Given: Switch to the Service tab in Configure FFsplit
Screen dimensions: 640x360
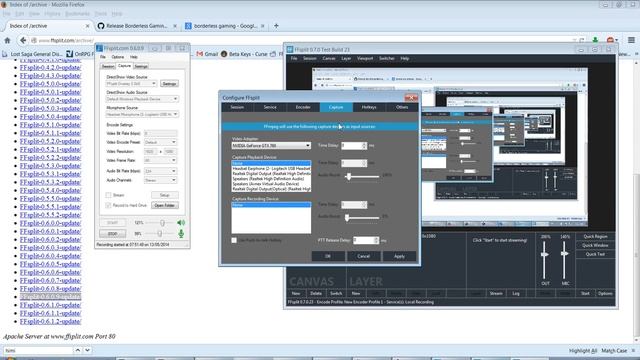Looking at the screenshot, I should [270, 107].
